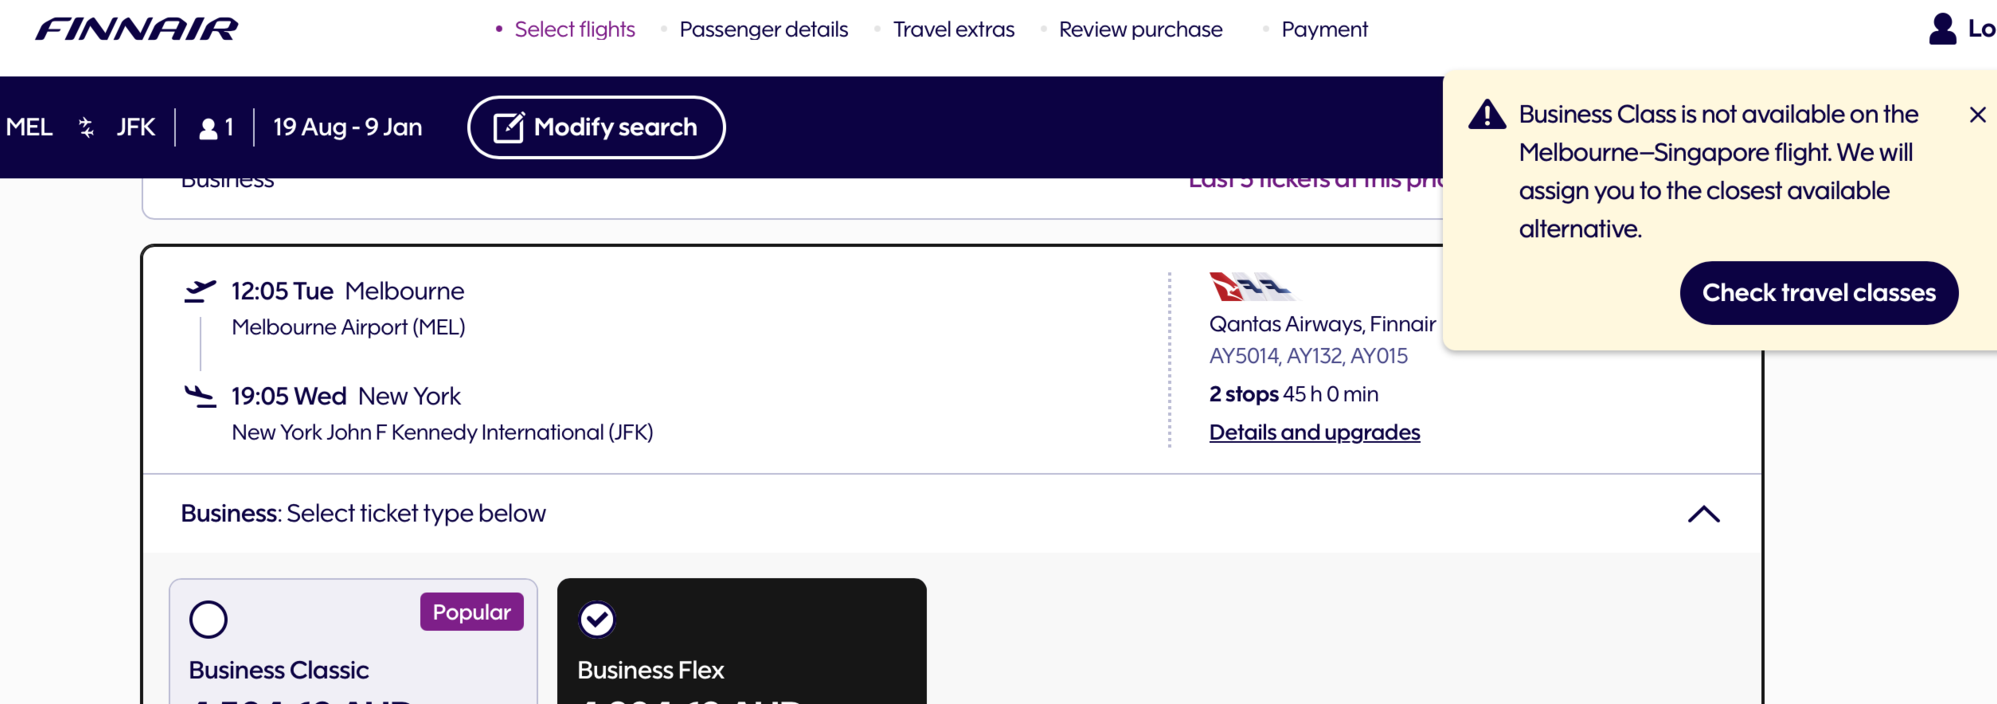Click the Modify search button

(595, 126)
